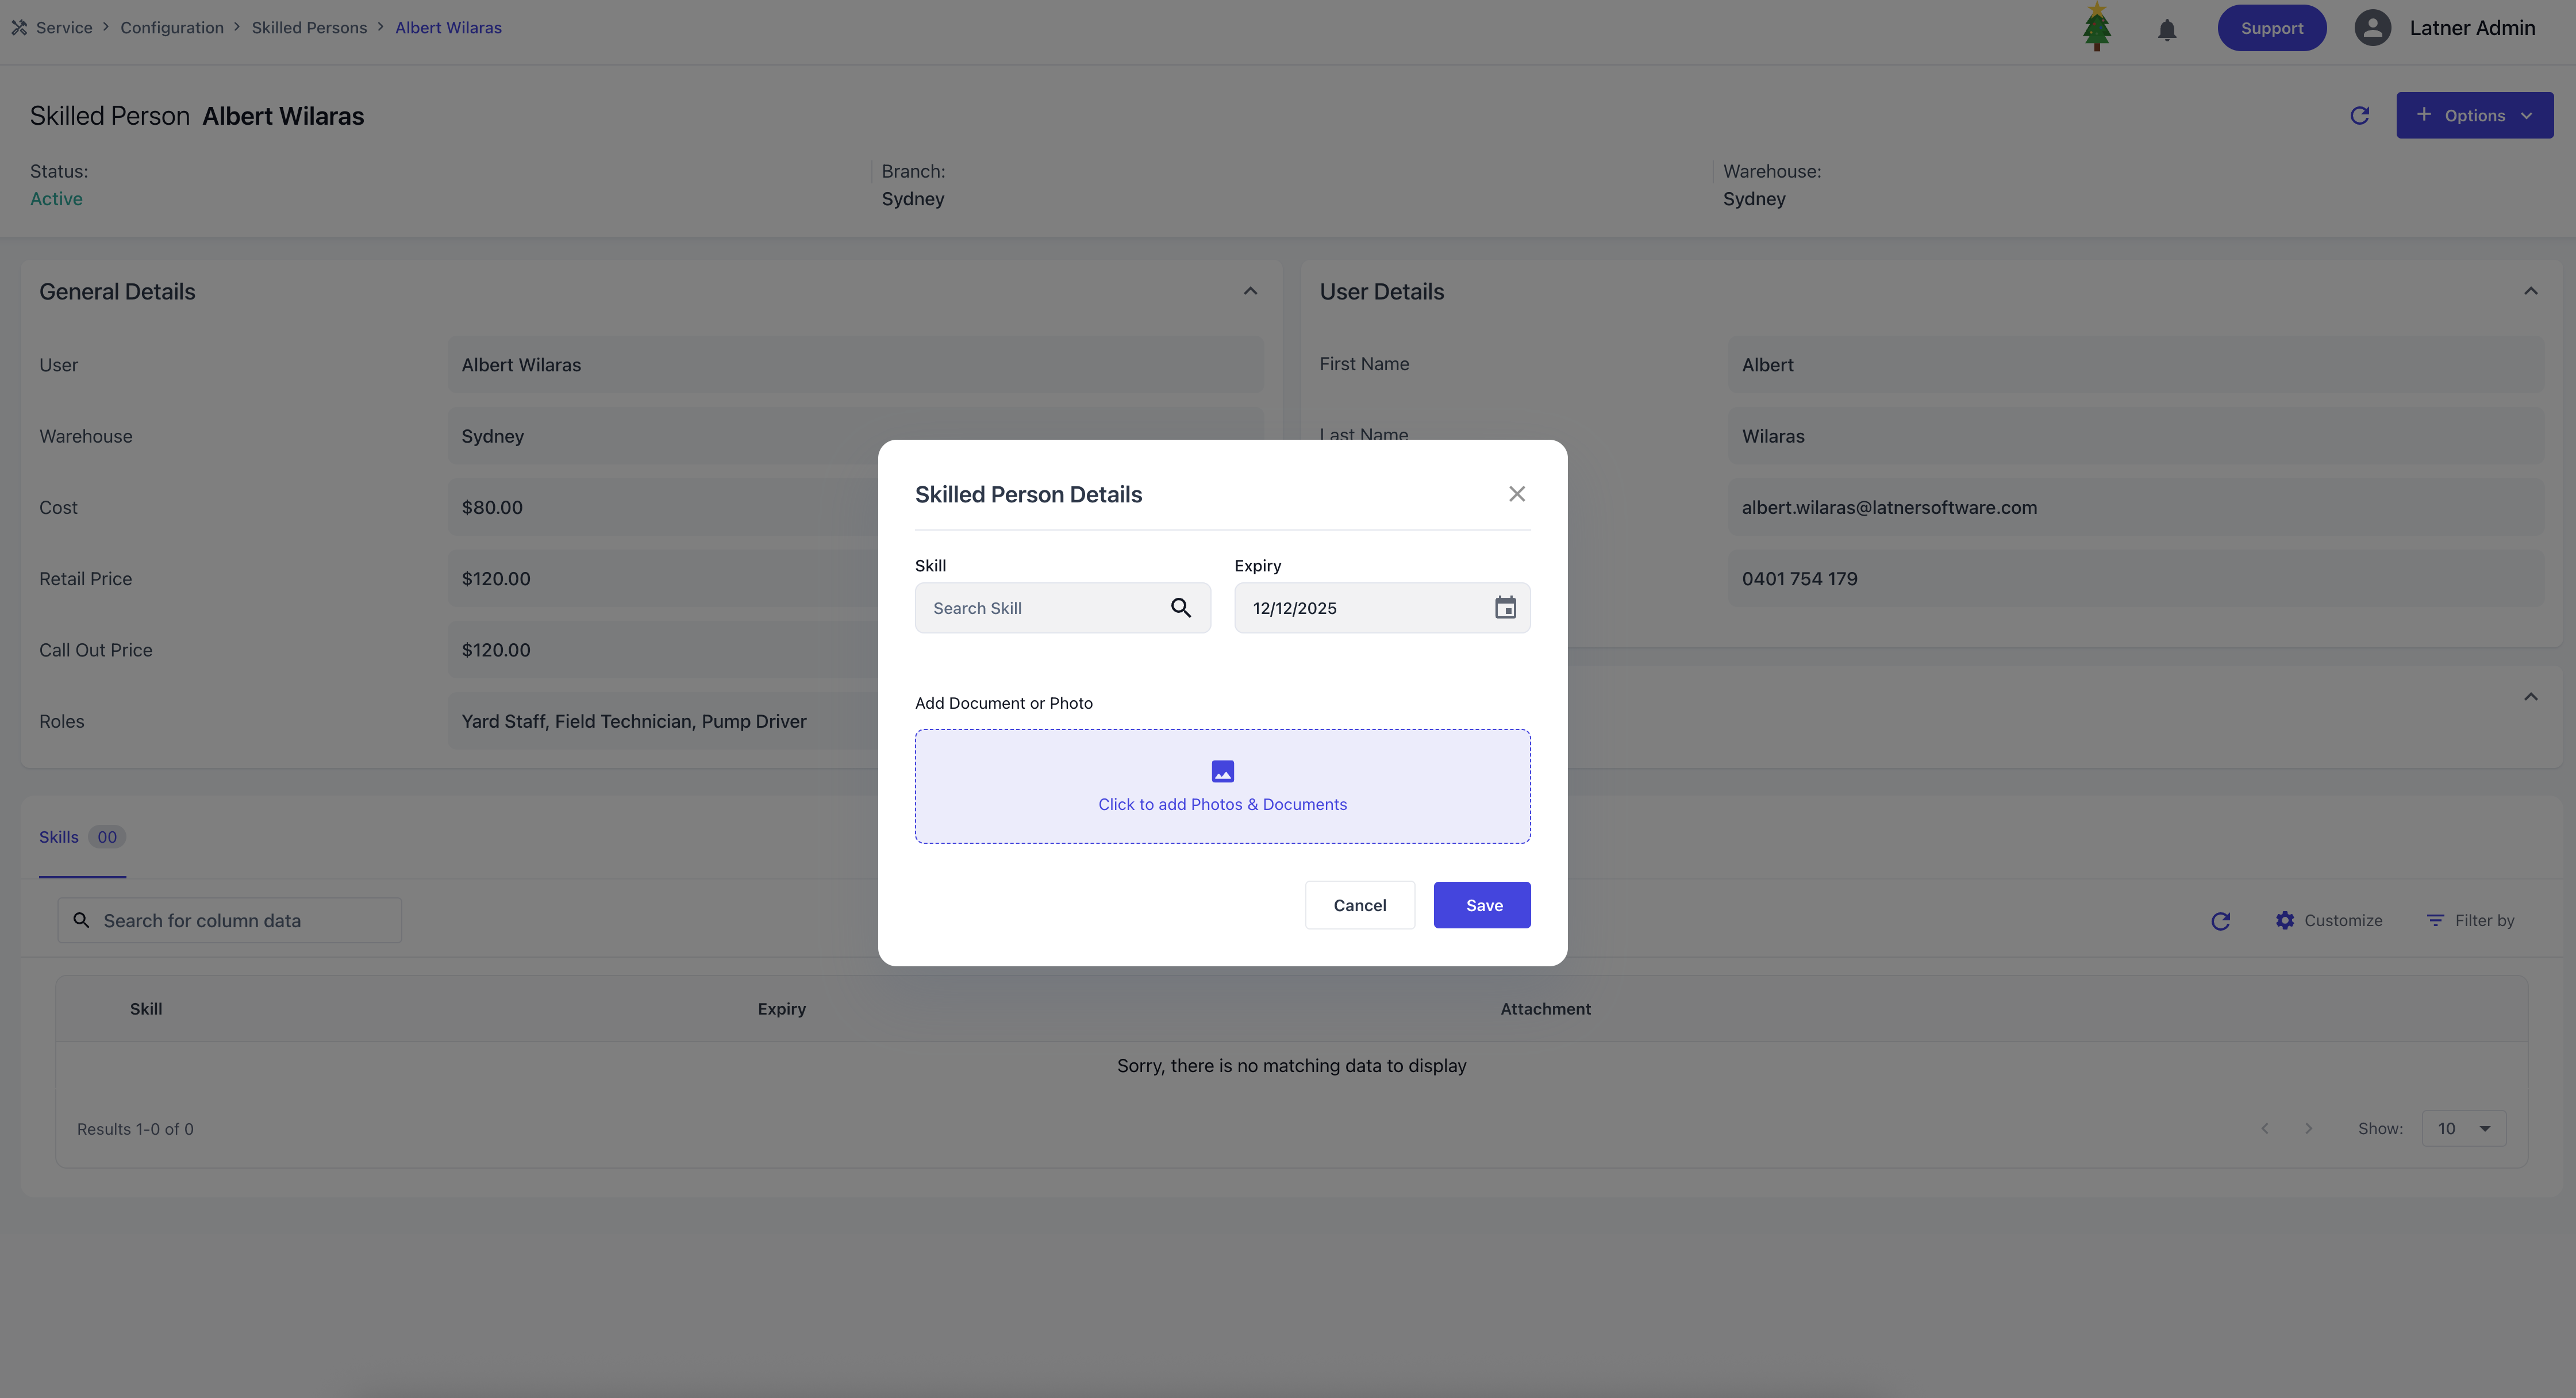Refresh the skilled person page header
The height and width of the screenshot is (1398, 2576).
[2359, 115]
